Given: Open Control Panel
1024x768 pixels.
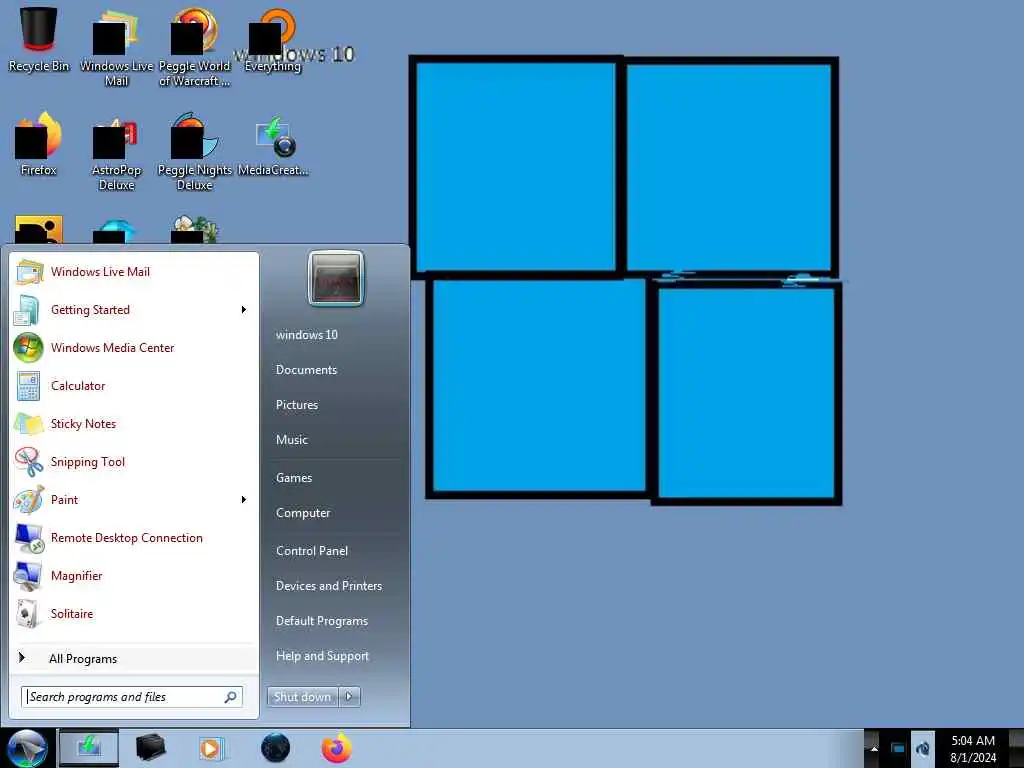Looking at the screenshot, I should pos(312,551).
